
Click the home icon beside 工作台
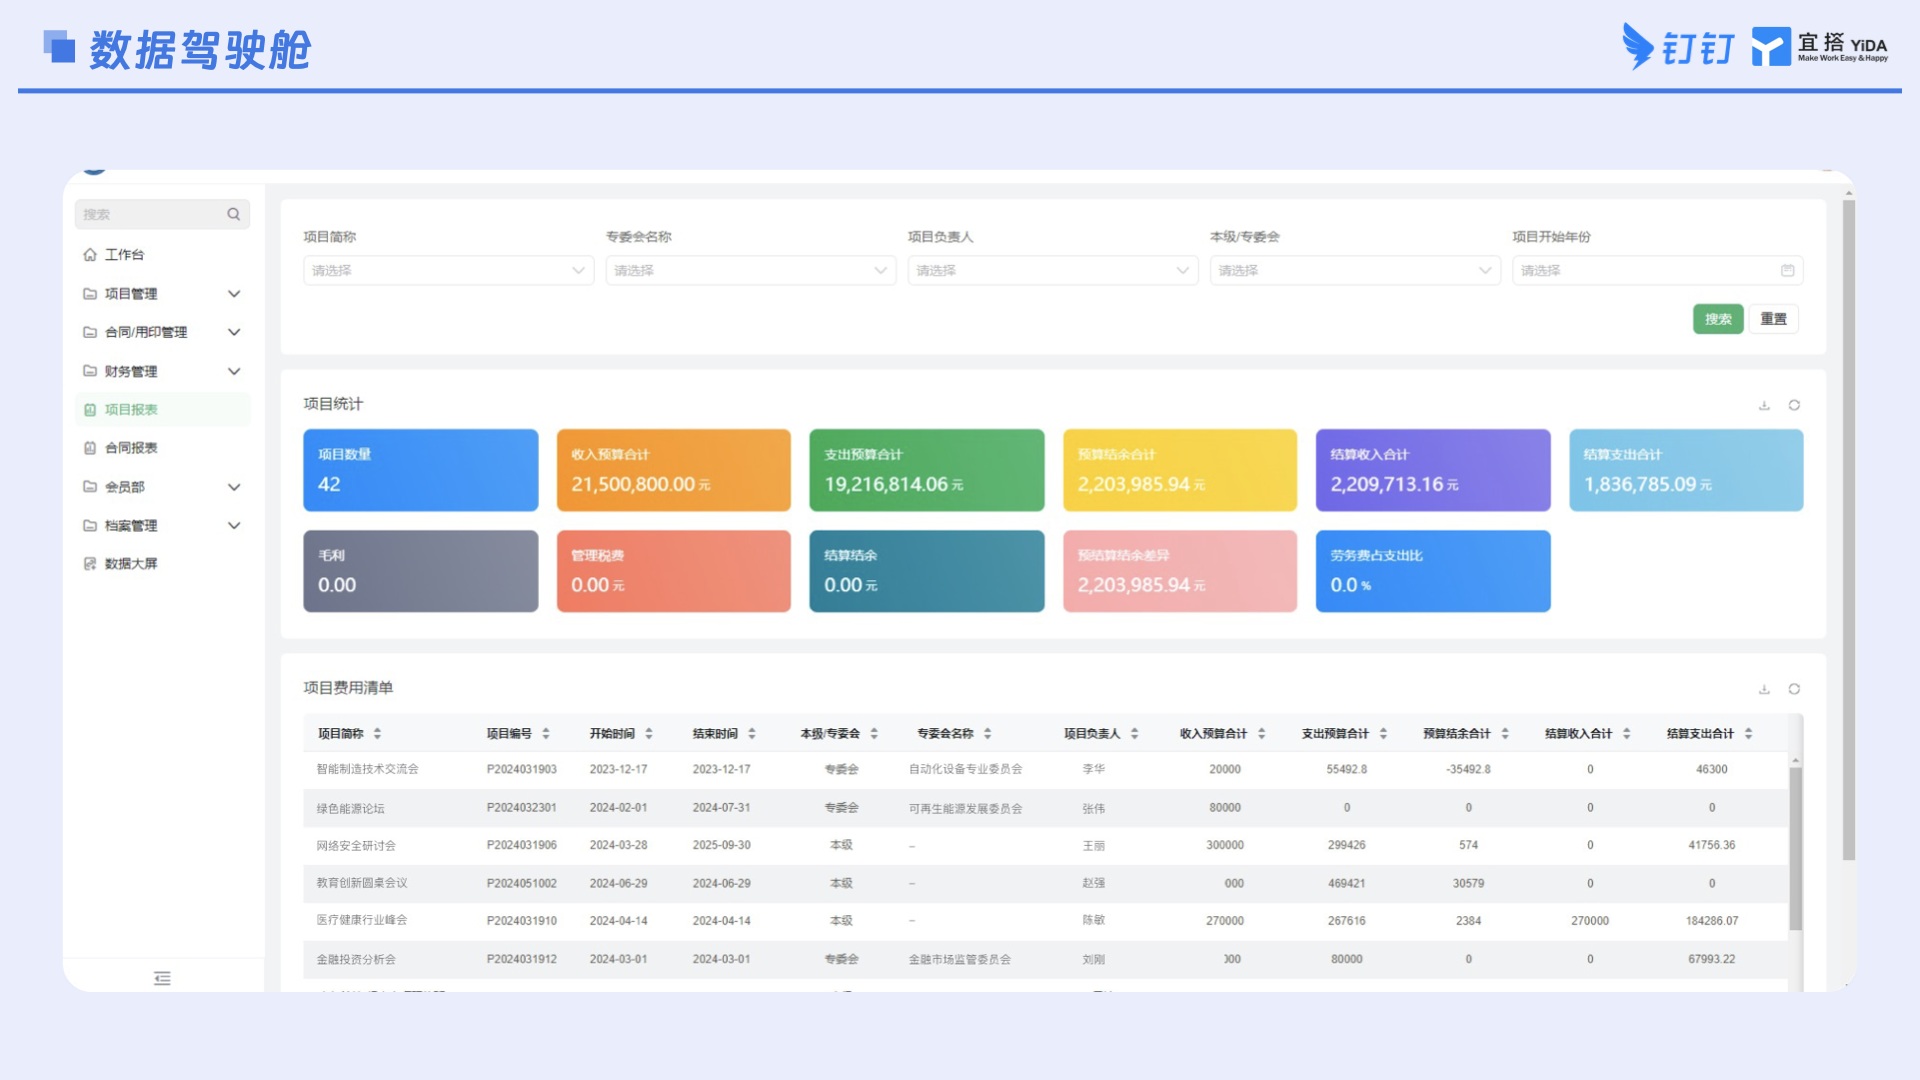(x=90, y=254)
